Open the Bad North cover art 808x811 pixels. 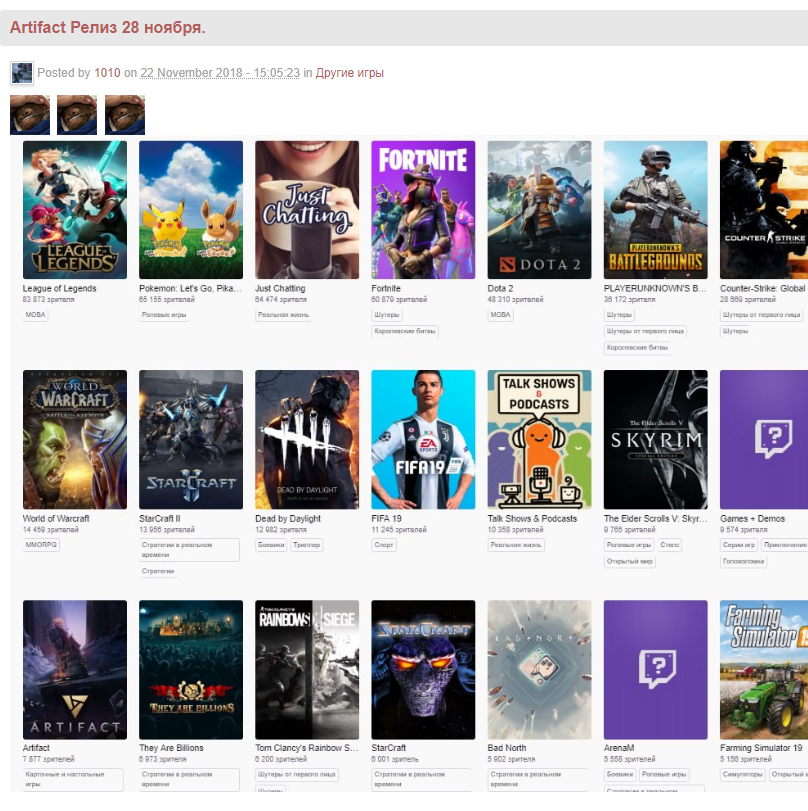[x=539, y=670]
